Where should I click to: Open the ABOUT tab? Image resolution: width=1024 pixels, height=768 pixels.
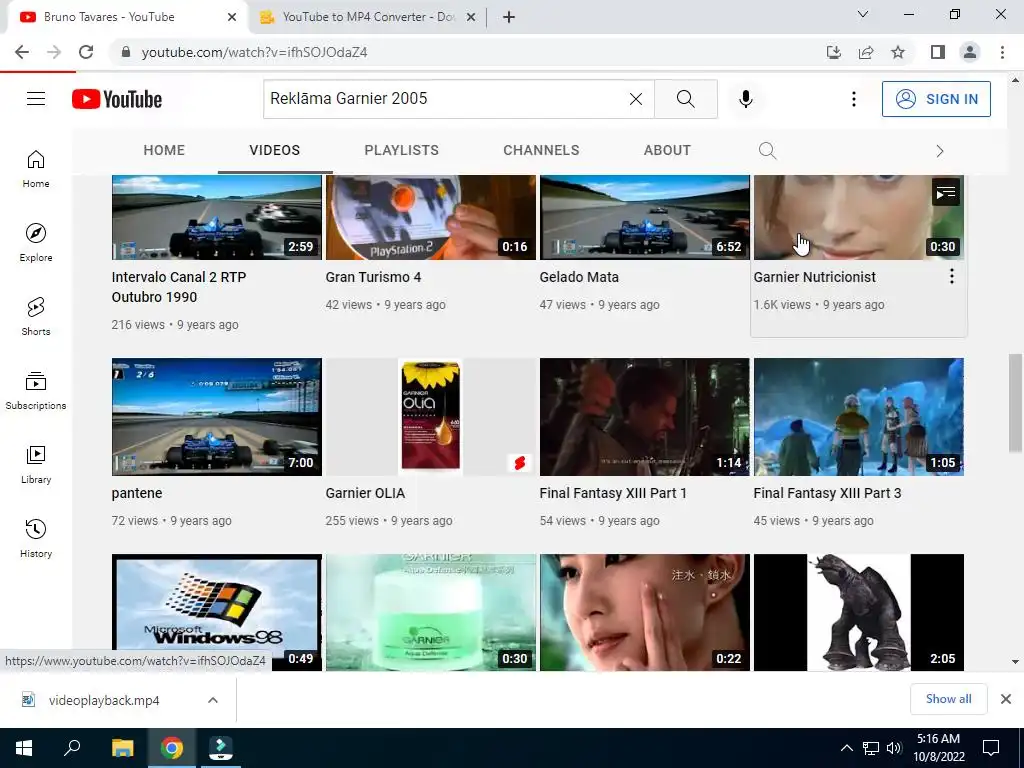667,150
